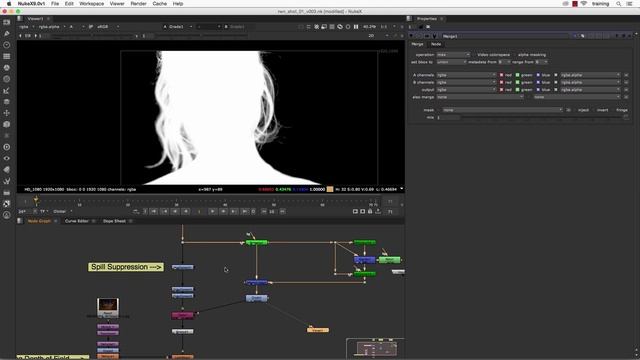
Task: Open the B channels rgba dropdown
Action: coord(466,82)
